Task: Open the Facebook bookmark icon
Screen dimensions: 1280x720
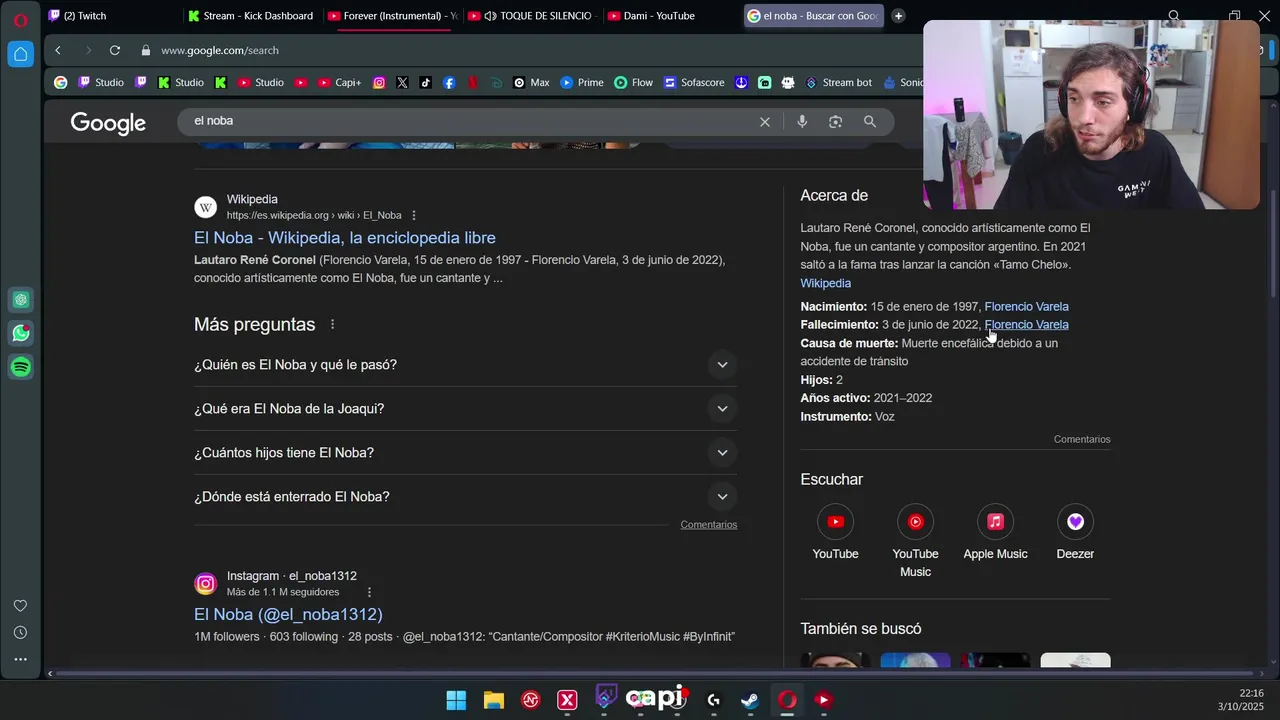Action: tap(449, 83)
